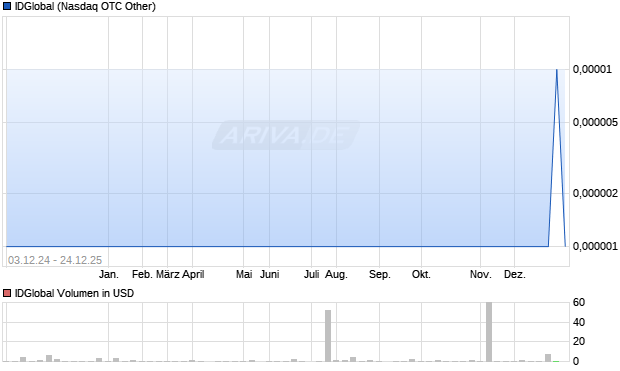Screen dimensions: 620x371
Task: Click the price spike peak in December
Action: pyautogui.click(x=557, y=70)
